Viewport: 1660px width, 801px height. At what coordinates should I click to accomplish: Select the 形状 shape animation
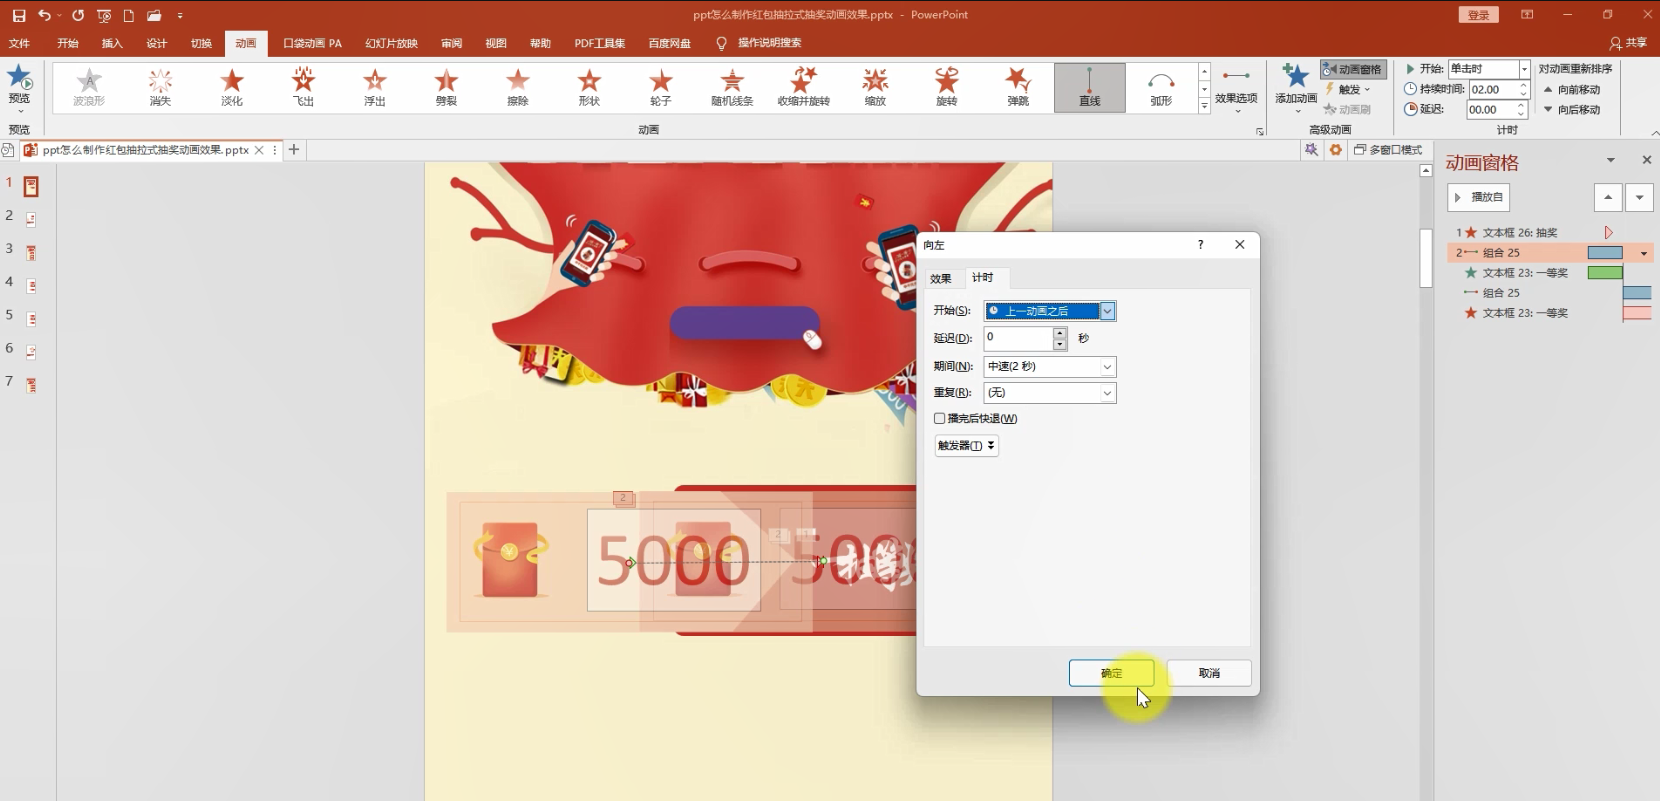click(x=589, y=87)
